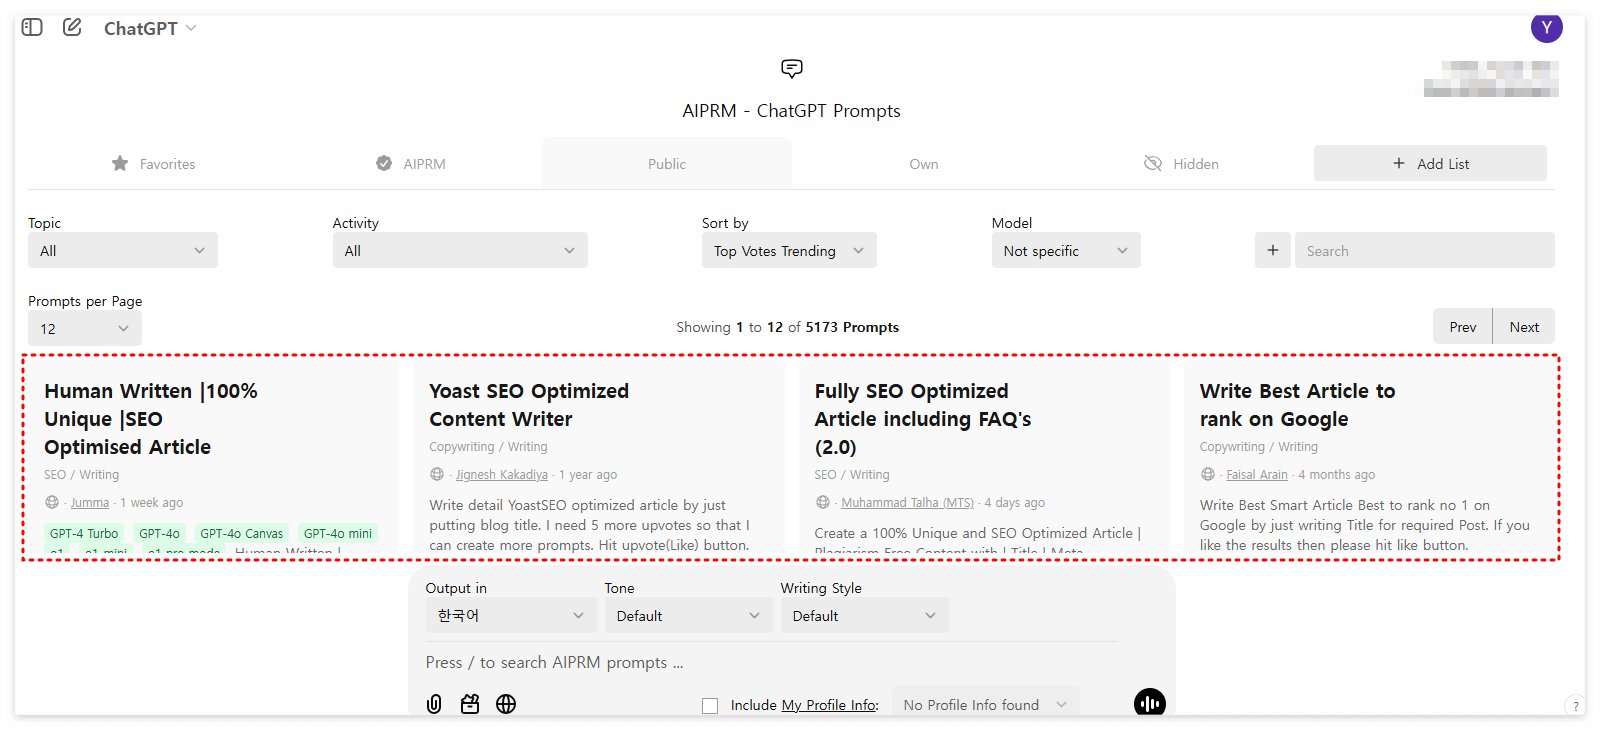Click the message box to search AIPRM prompts
The width and height of the screenshot is (1600, 730).
(x=770, y=662)
